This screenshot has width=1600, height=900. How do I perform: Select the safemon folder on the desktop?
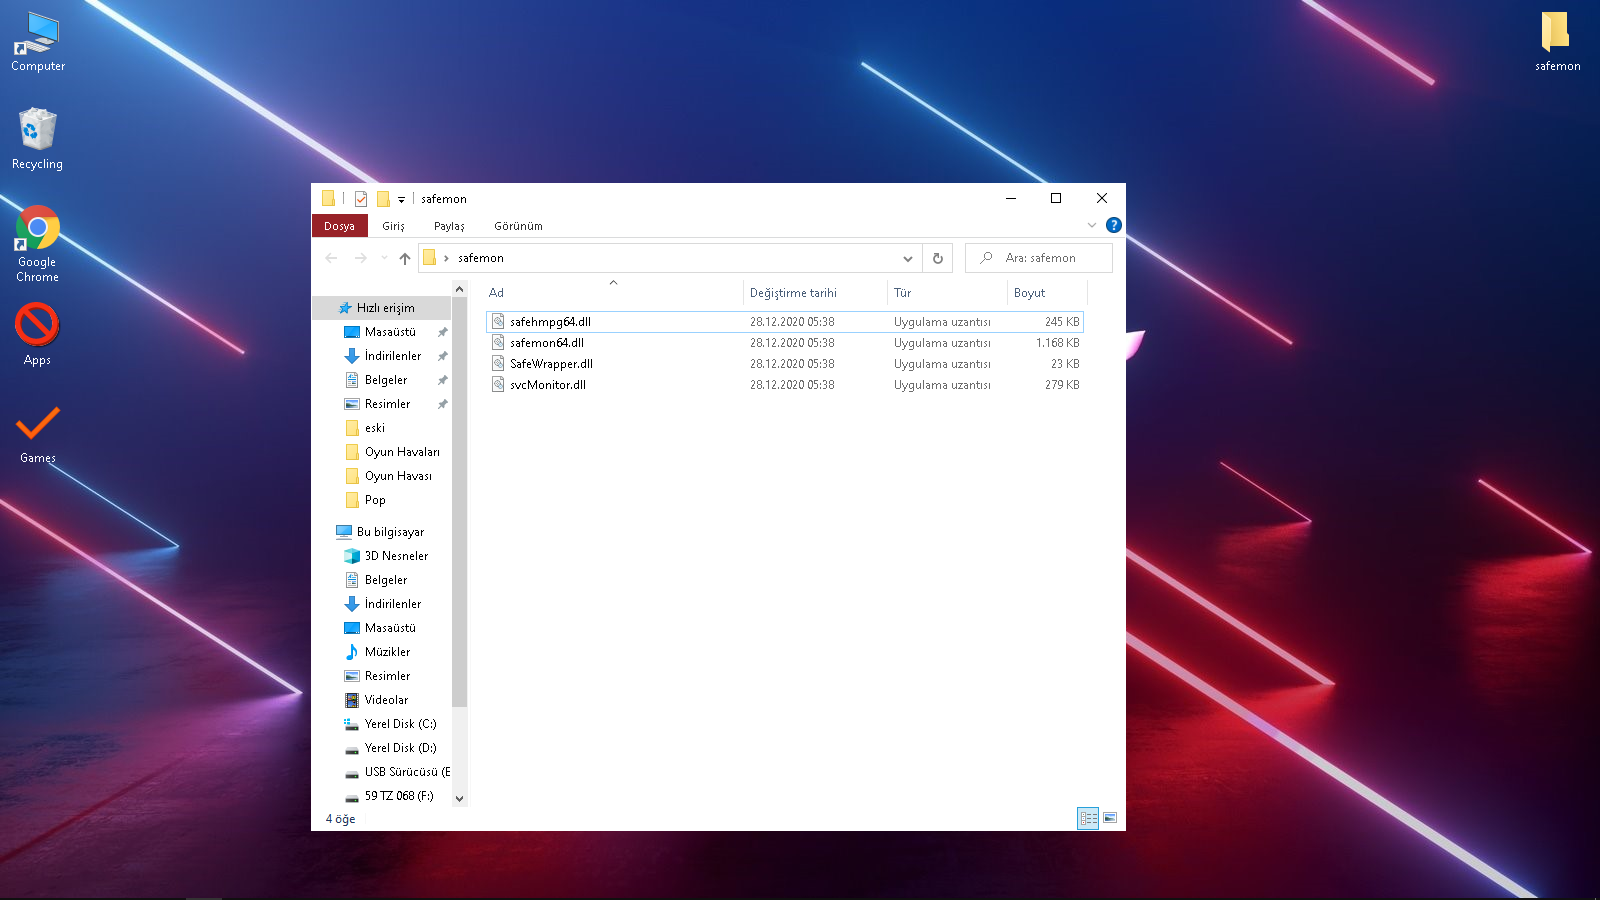pos(1557,41)
